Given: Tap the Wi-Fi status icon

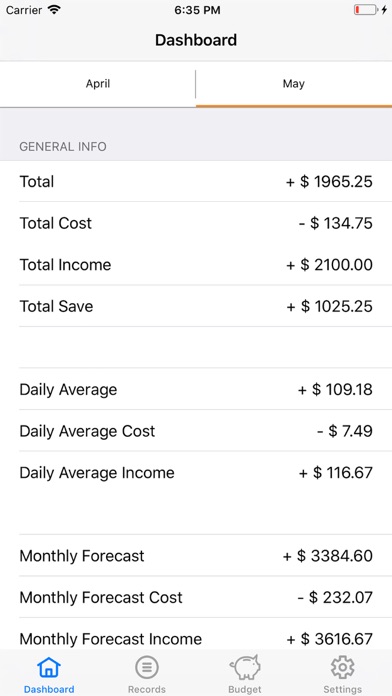Looking at the screenshot, I should click(55, 10).
